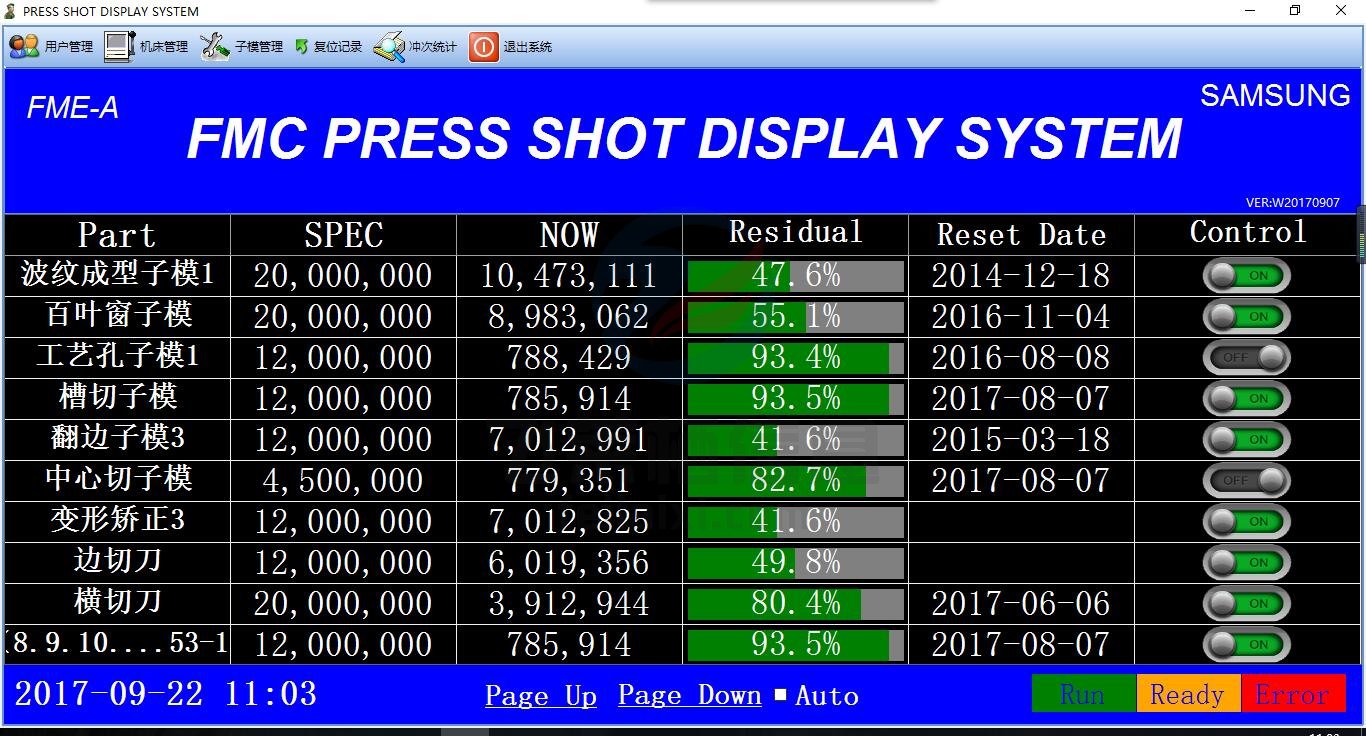Turn on switch for 工艺孔子模1
The width and height of the screenshot is (1366, 736).
1246,358
